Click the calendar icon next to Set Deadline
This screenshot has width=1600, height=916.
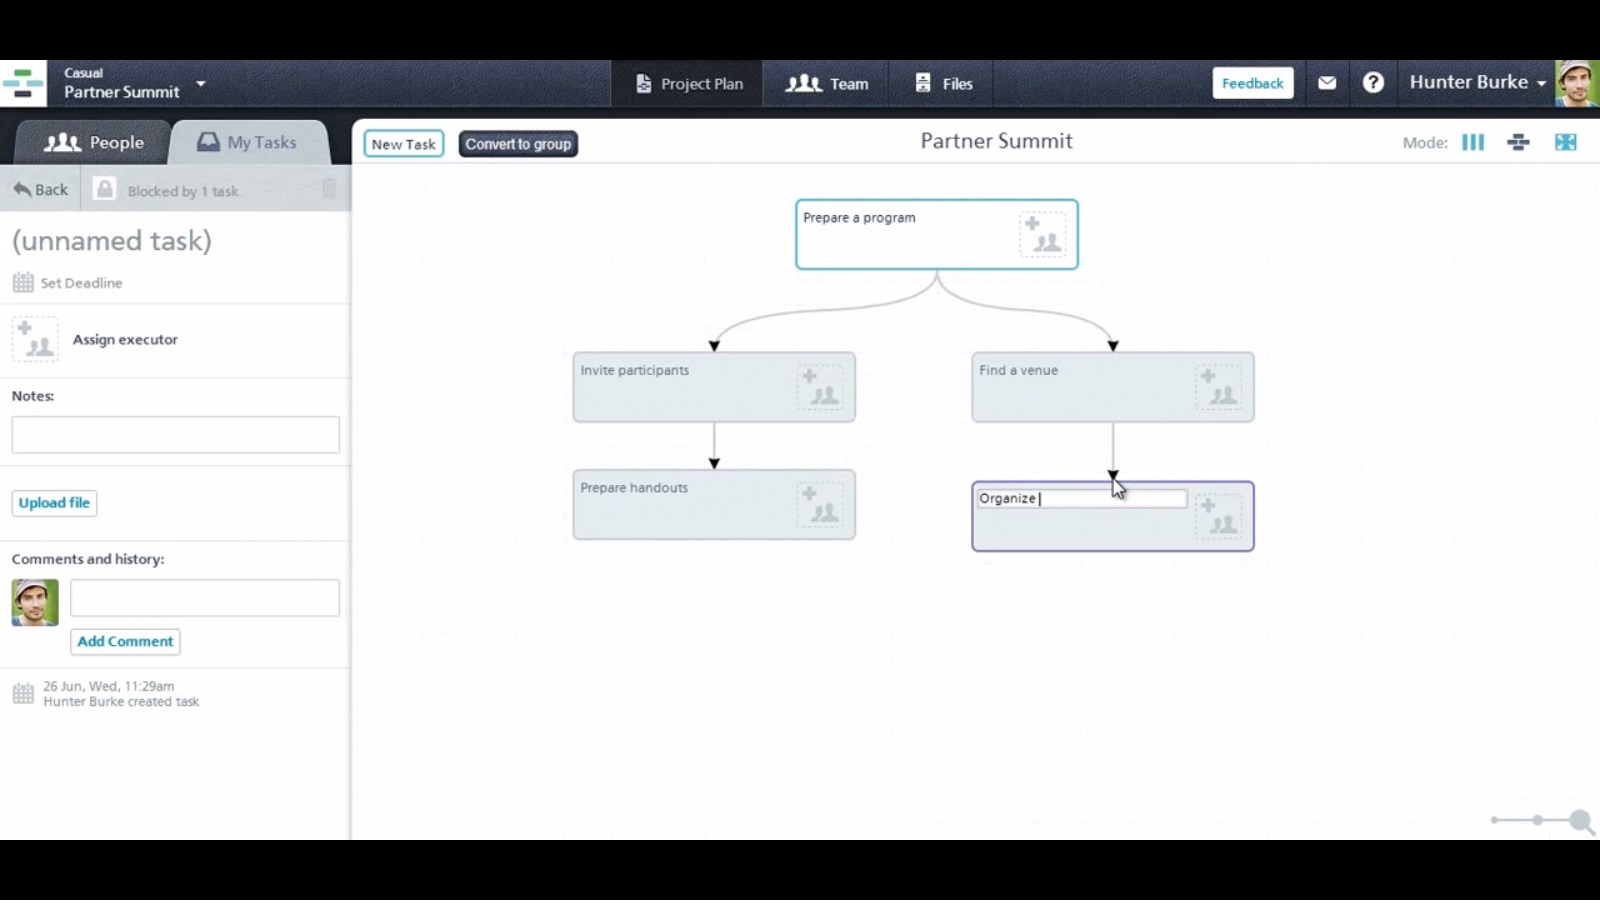[23, 282]
